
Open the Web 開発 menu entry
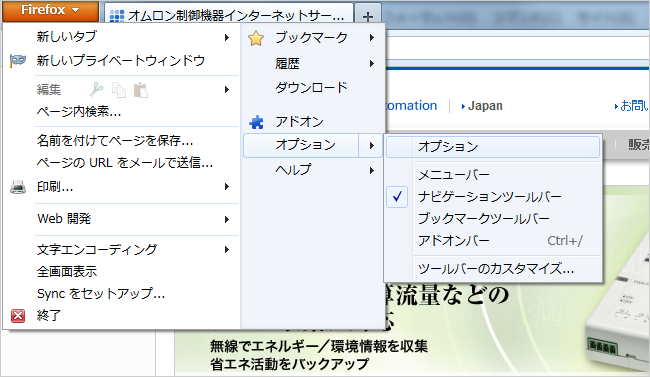pos(64,219)
